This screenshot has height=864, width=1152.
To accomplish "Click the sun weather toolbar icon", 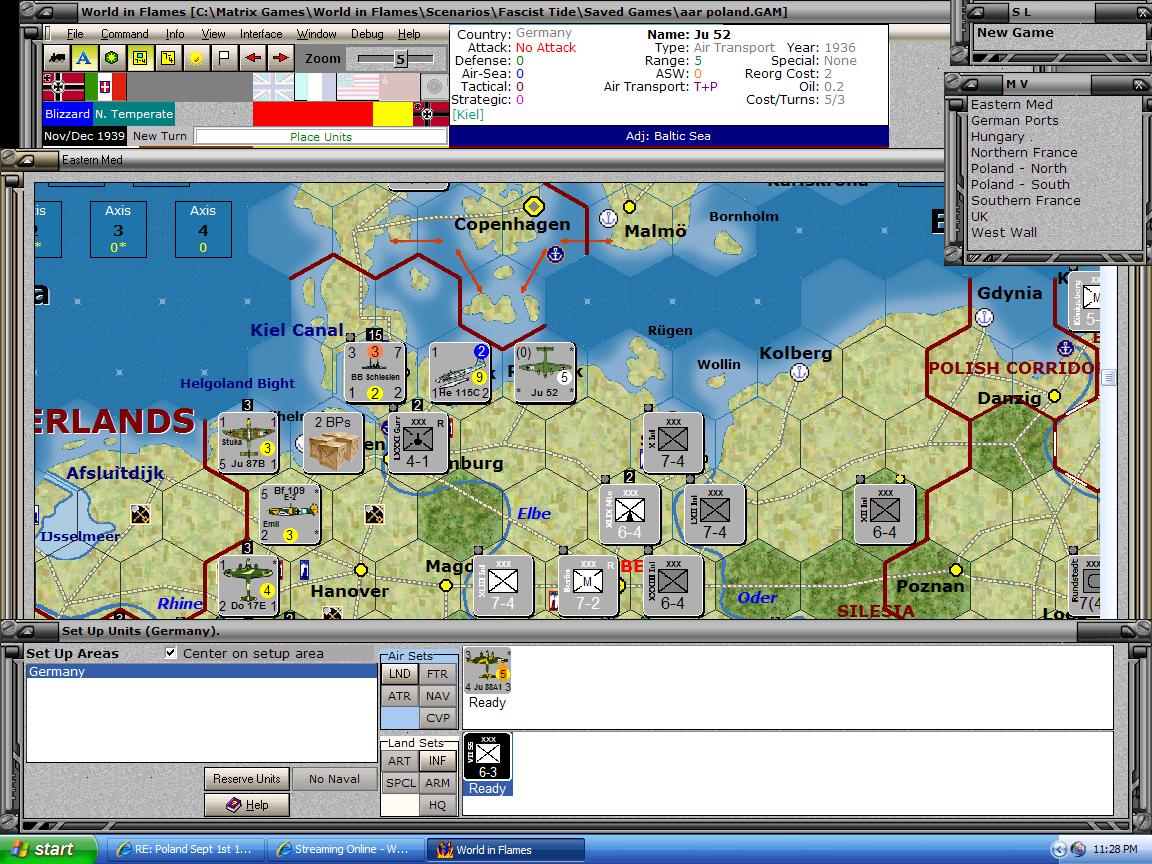I will click(196, 58).
